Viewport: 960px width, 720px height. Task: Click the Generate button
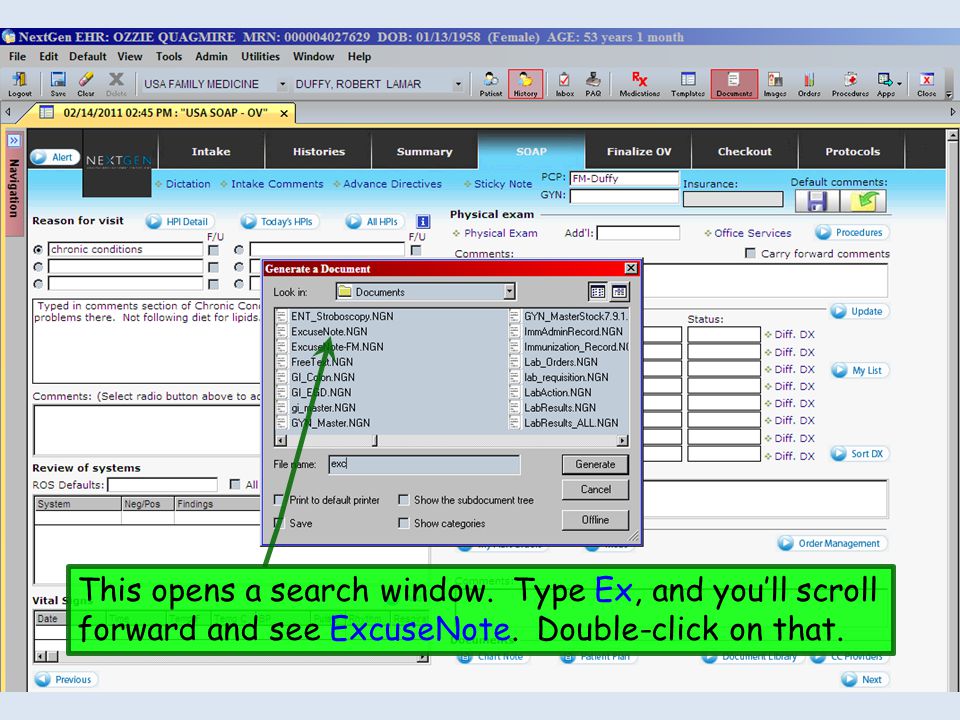point(595,465)
